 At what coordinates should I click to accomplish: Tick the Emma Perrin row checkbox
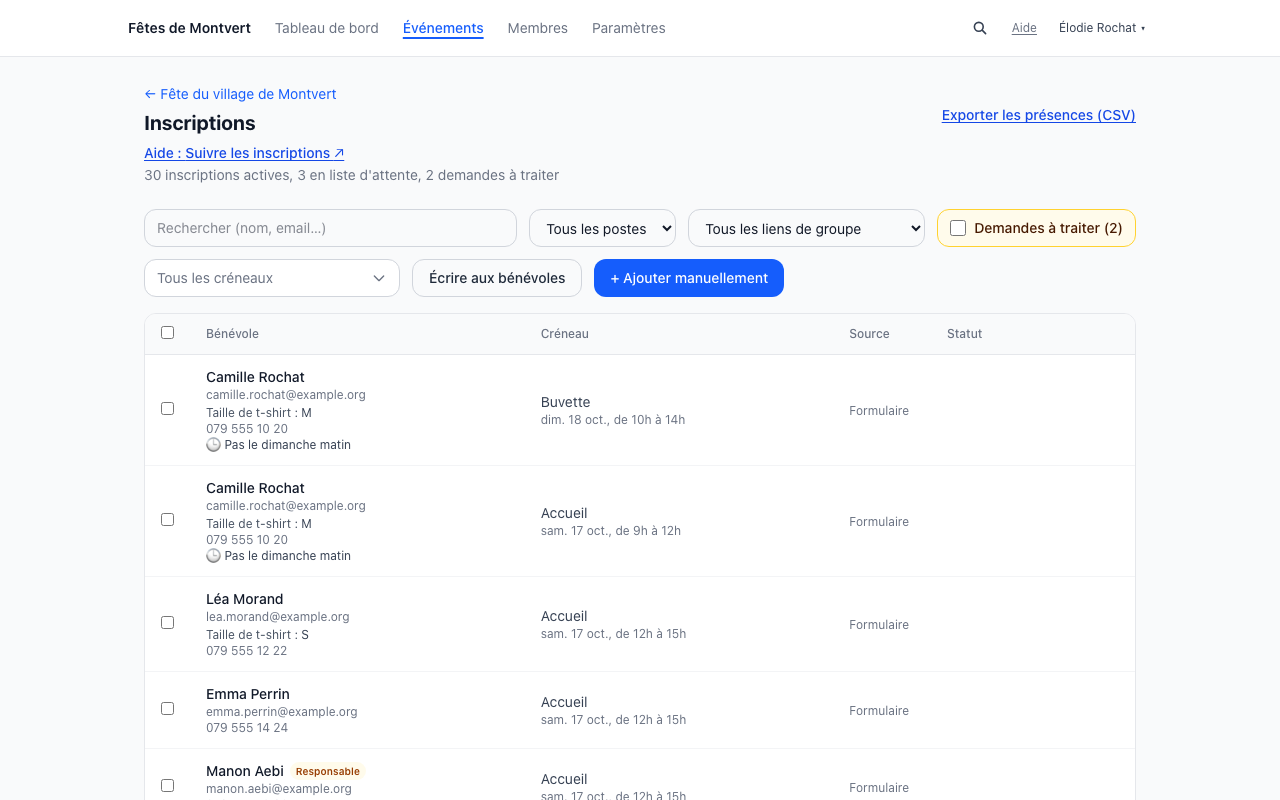pos(167,709)
